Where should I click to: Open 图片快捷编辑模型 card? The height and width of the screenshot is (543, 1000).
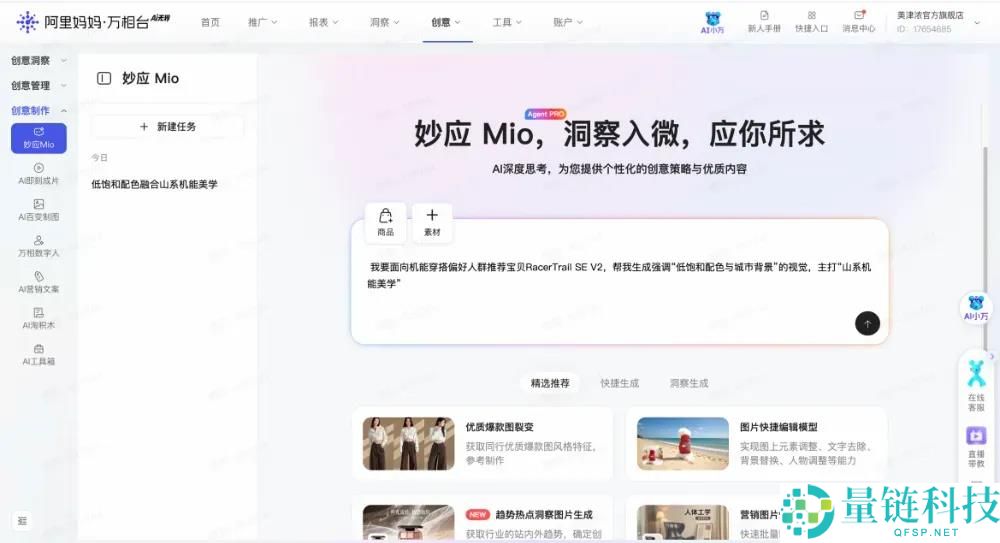[x=757, y=443]
